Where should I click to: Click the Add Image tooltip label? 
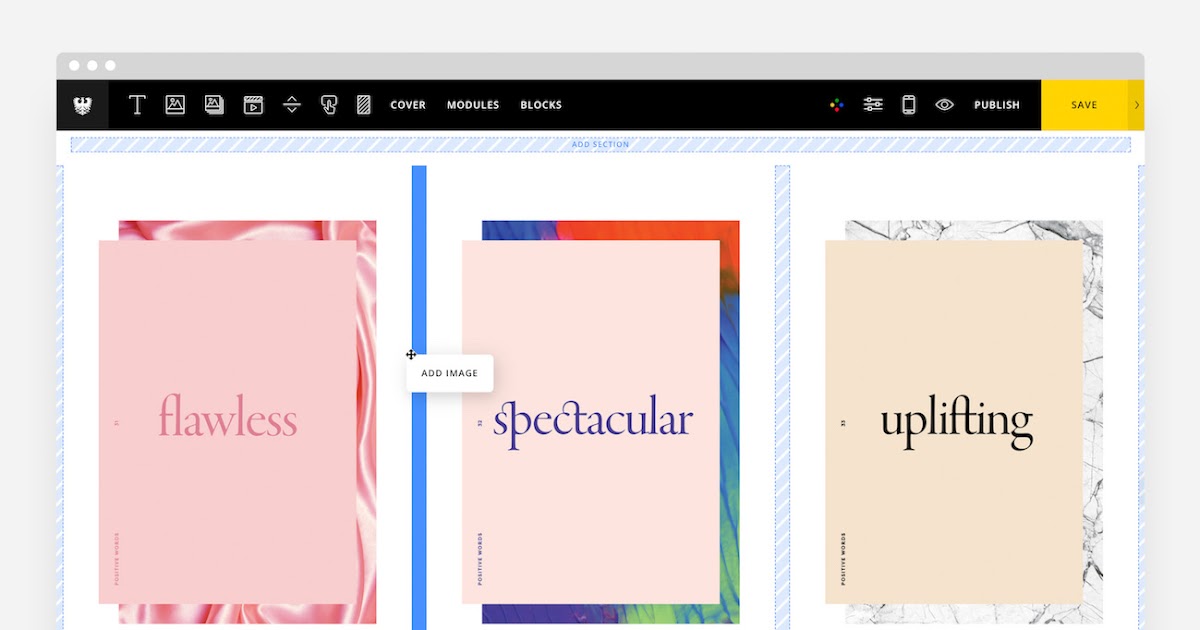pyautogui.click(x=450, y=373)
